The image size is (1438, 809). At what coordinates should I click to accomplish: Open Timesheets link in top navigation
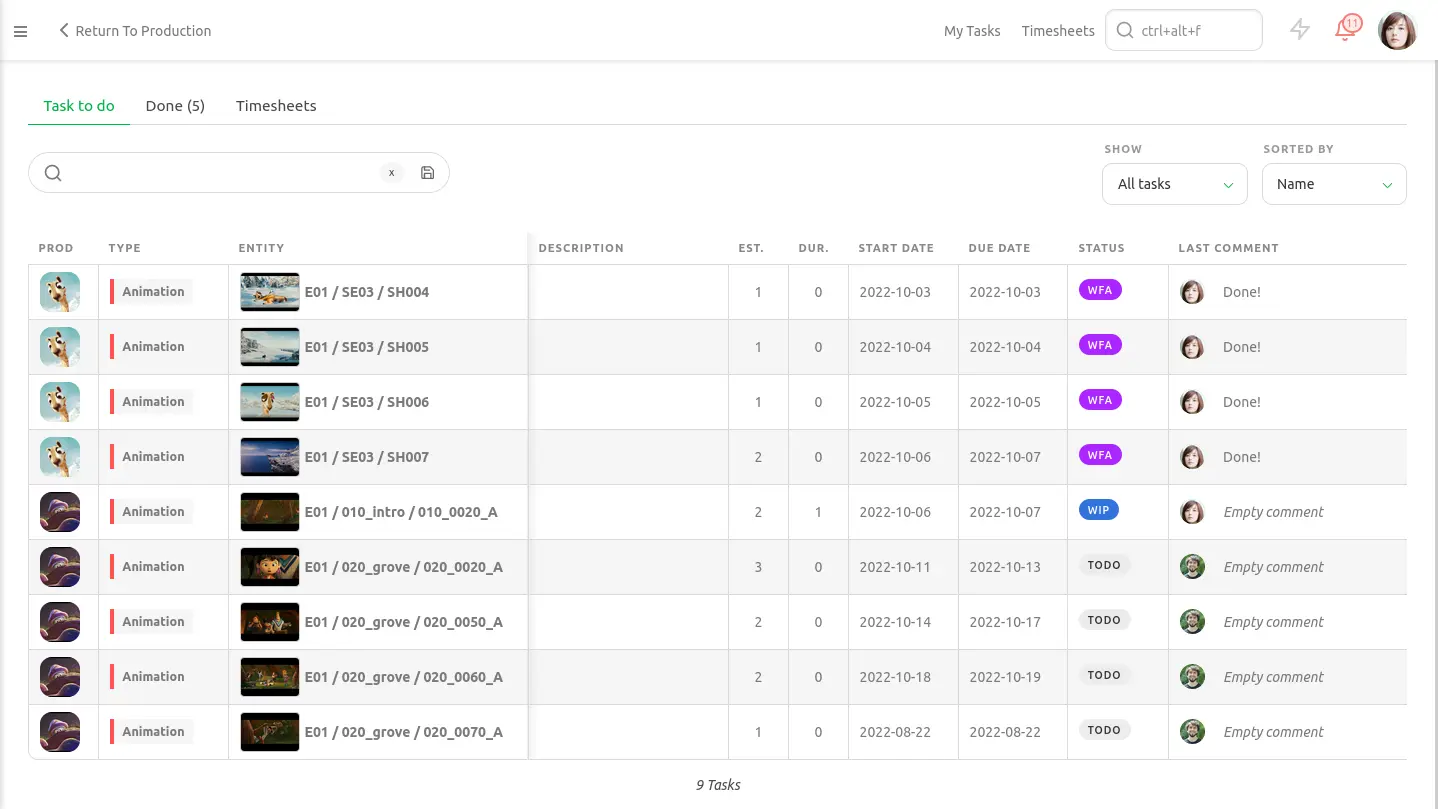(1057, 31)
